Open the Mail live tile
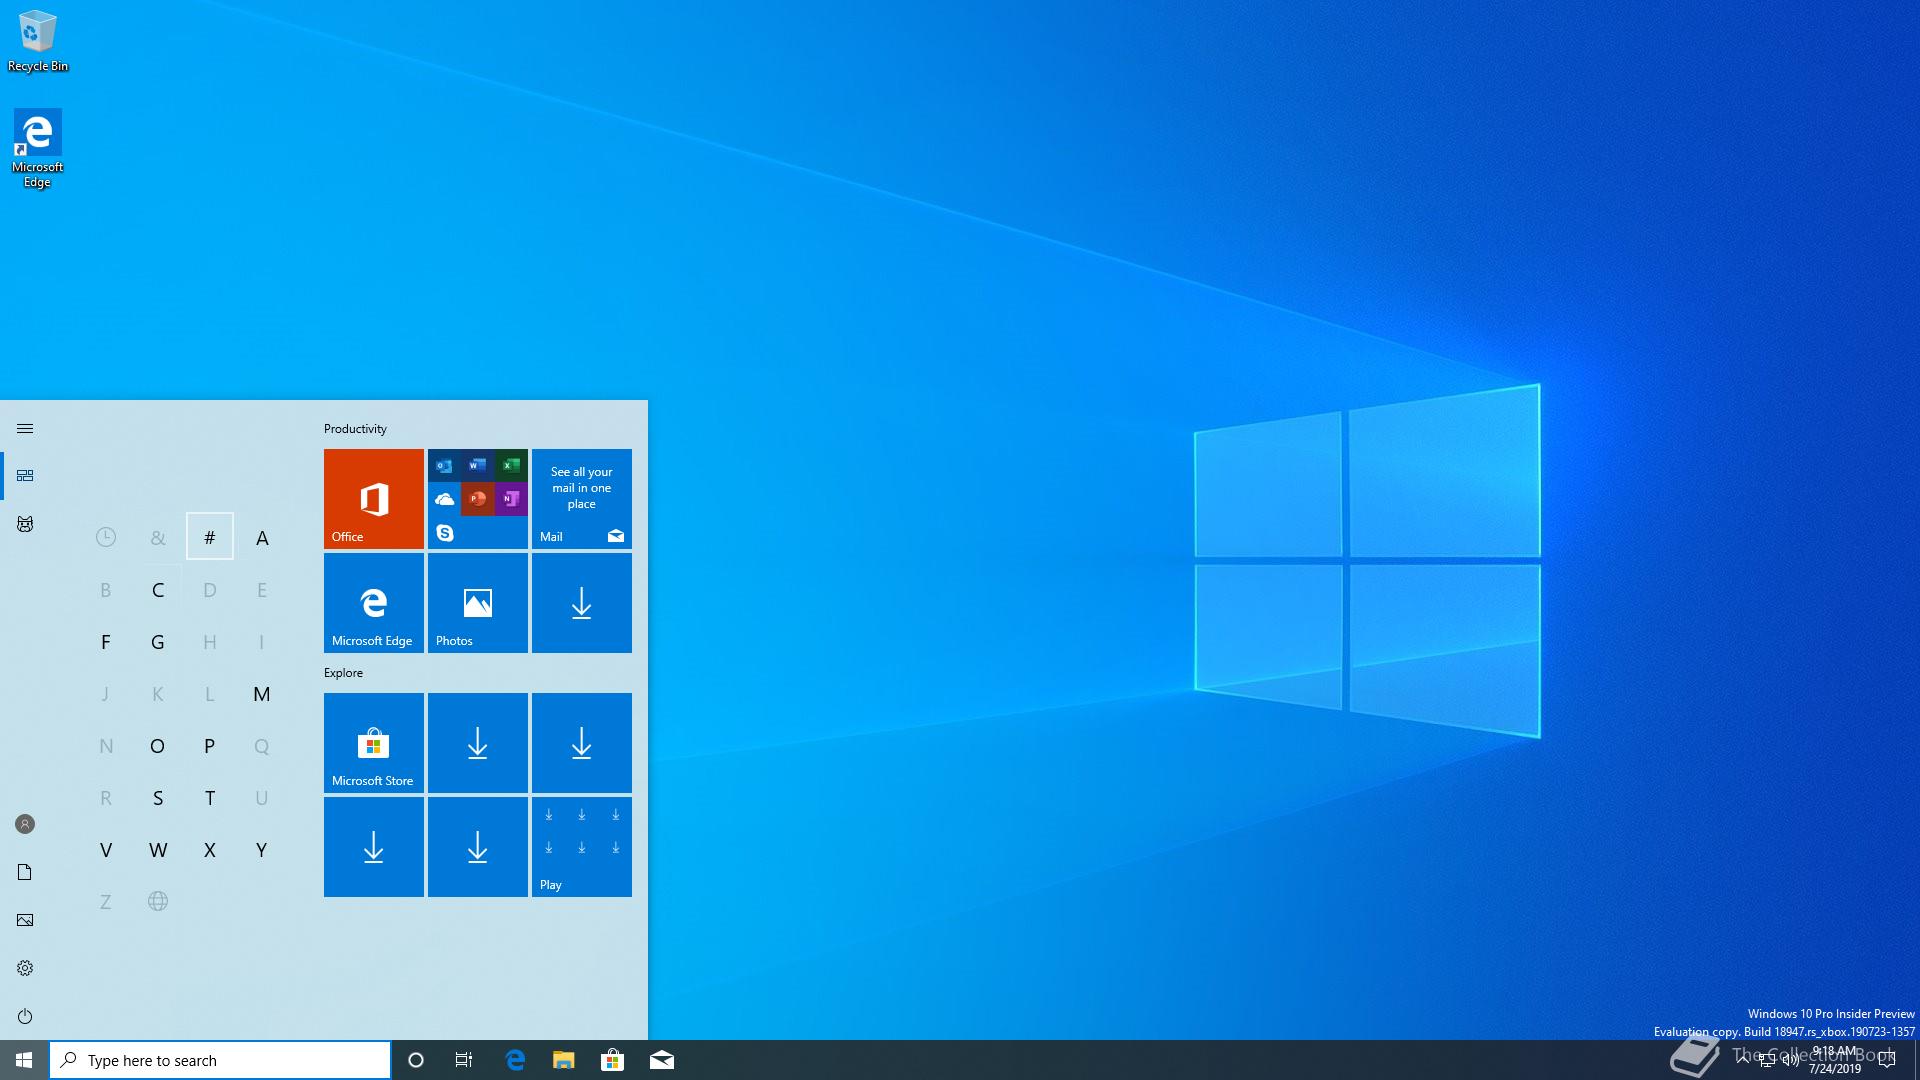The width and height of the screenshot is (1920, 1080). pos(581,498)
